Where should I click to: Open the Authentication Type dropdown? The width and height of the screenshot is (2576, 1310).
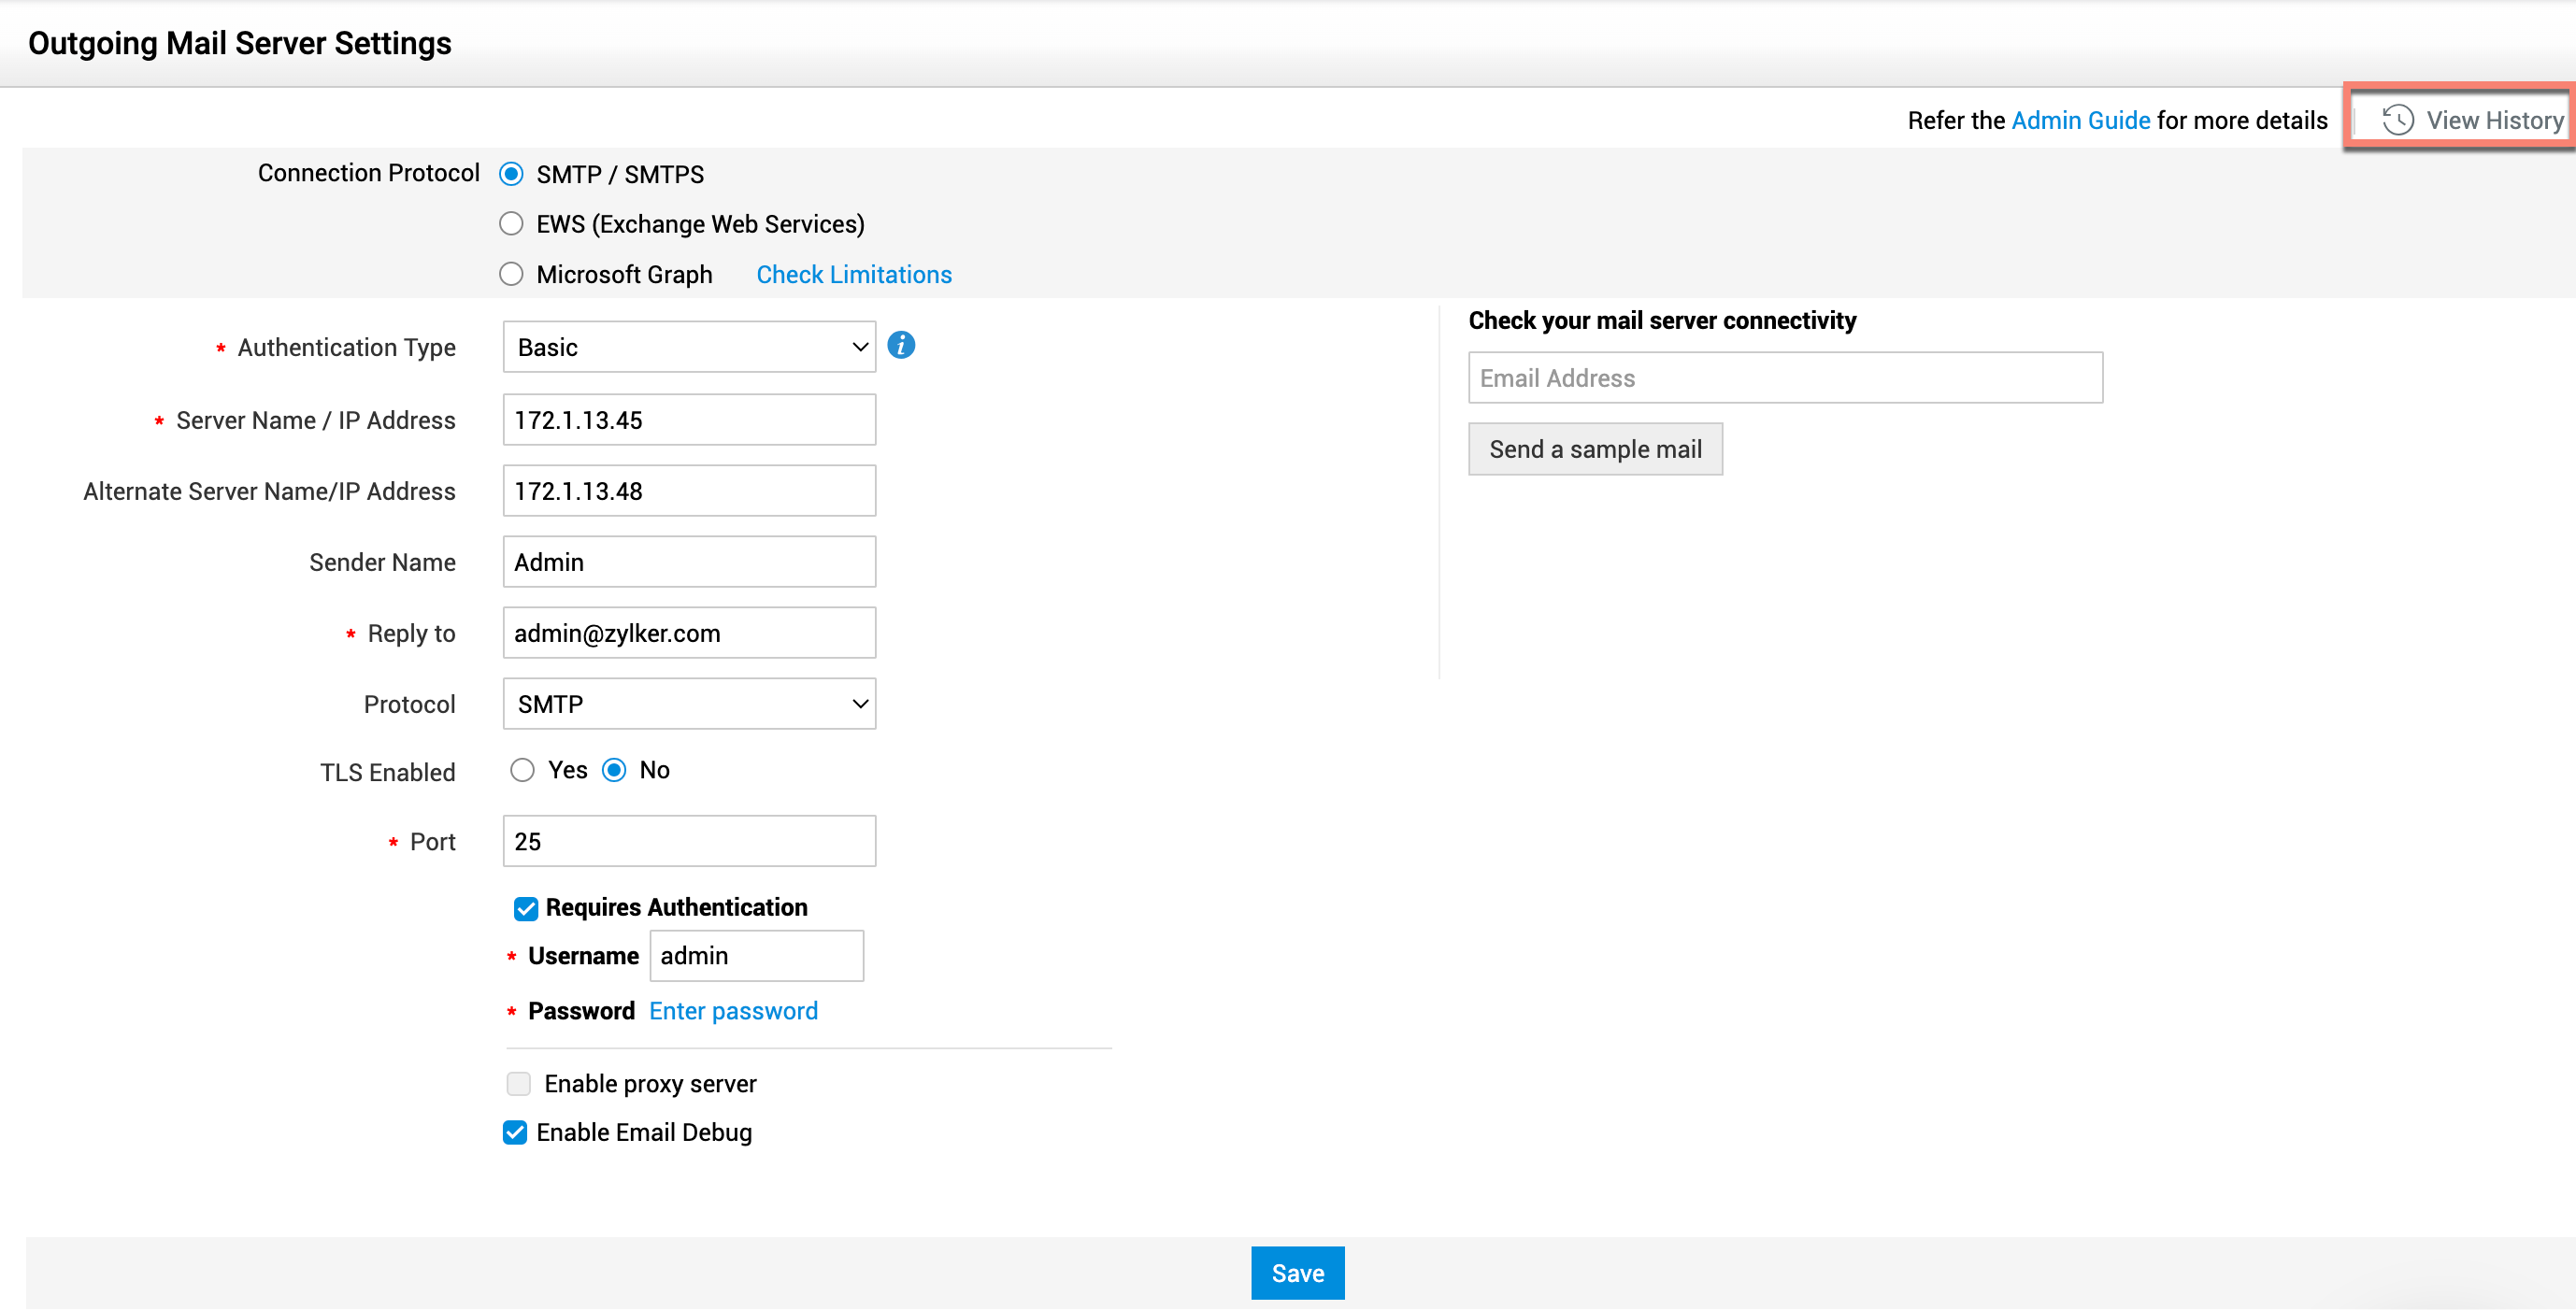pos(689,347)
